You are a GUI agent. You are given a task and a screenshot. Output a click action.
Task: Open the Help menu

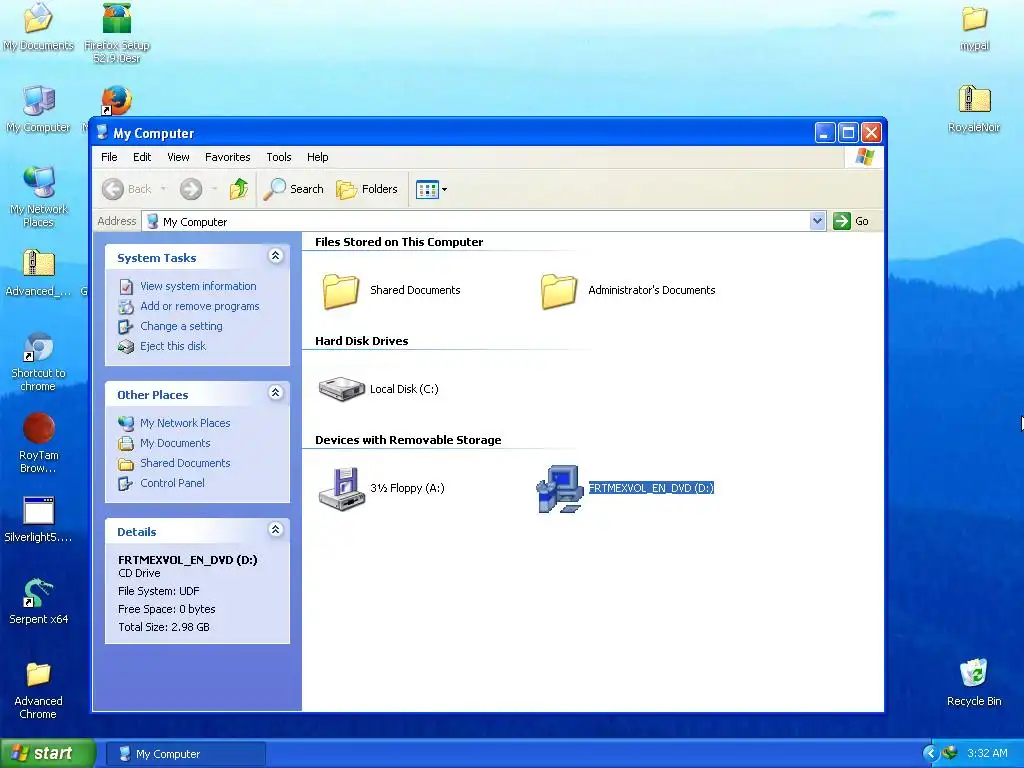(317, 157)
